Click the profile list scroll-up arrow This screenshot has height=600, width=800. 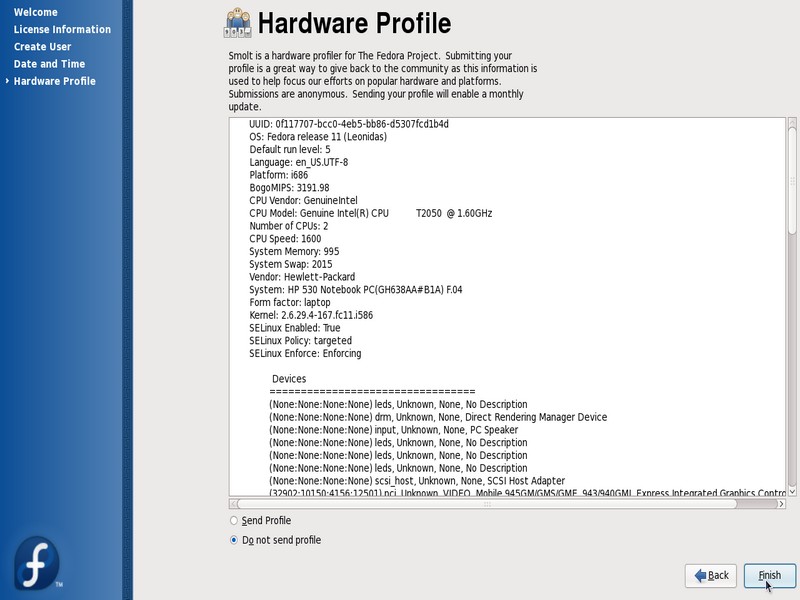(792, 123)
